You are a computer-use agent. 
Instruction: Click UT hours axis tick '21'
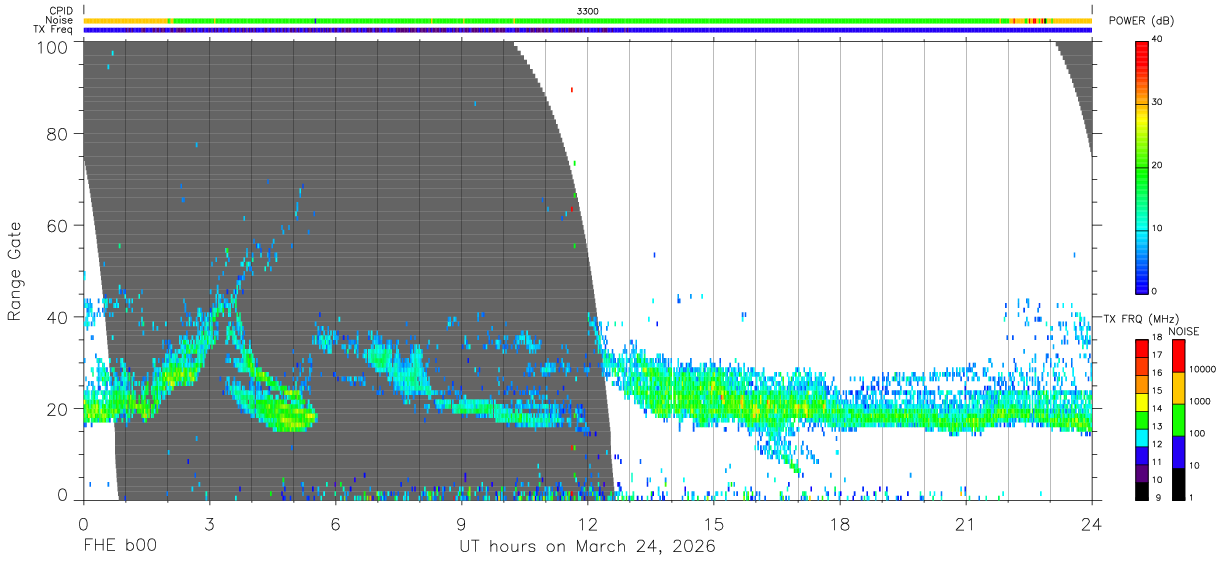click(x=966, y=523)
